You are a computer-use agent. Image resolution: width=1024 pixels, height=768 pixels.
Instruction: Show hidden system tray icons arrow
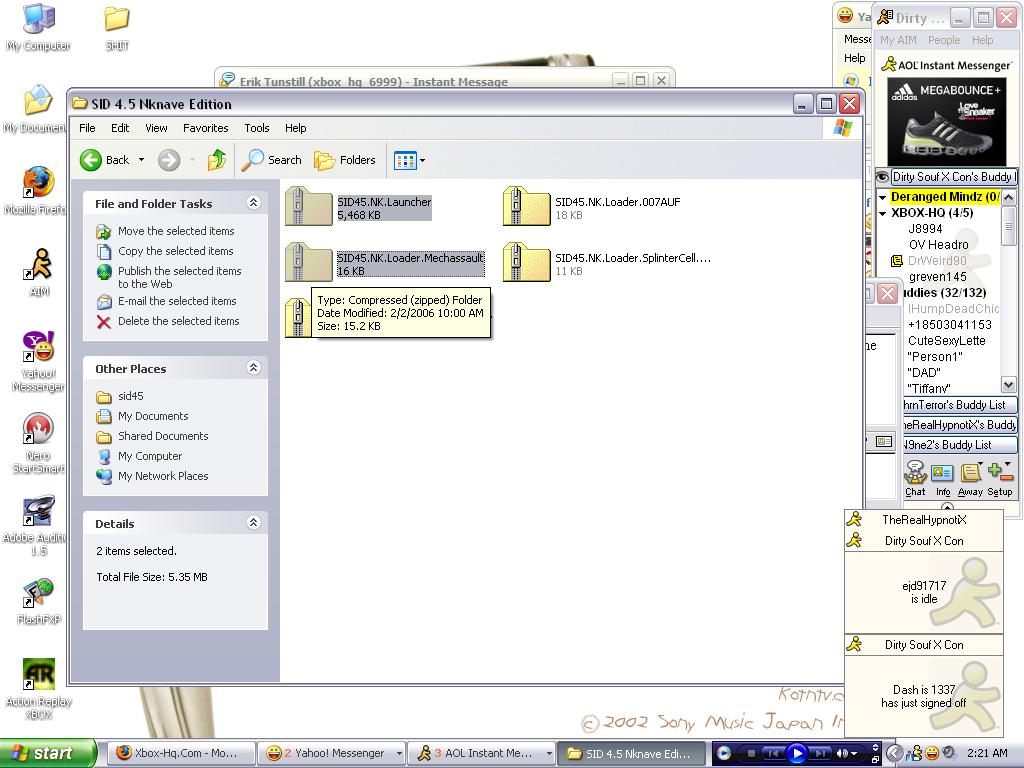[894, 754]
